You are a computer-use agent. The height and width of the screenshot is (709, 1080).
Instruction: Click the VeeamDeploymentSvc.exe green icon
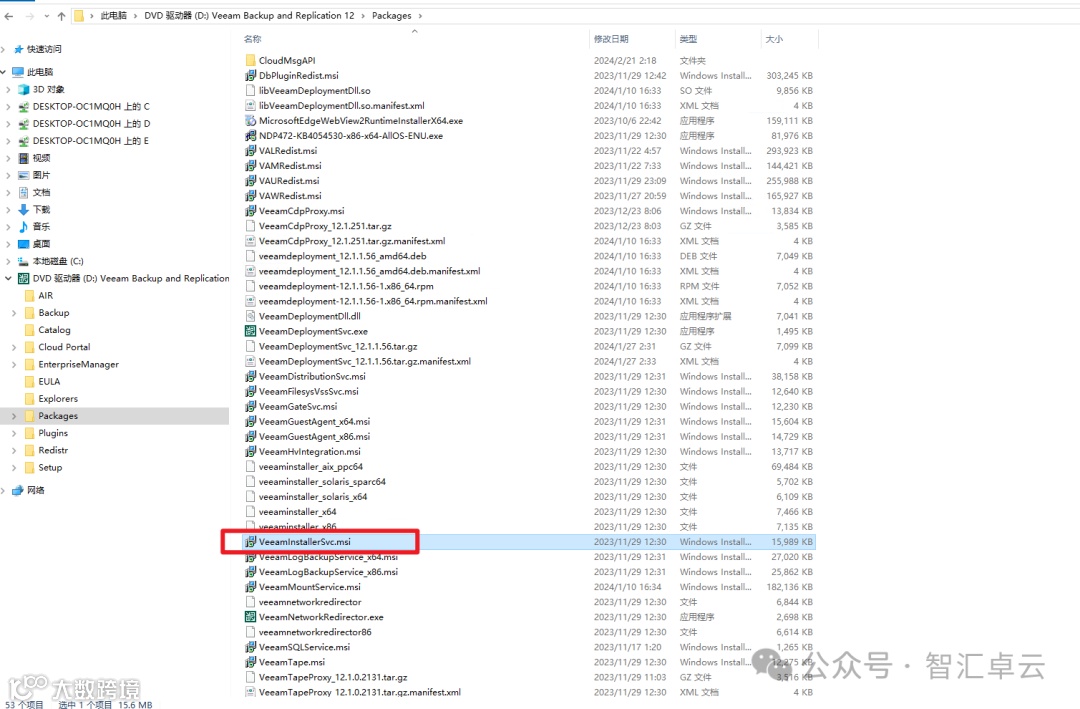[x=251, y=331]
